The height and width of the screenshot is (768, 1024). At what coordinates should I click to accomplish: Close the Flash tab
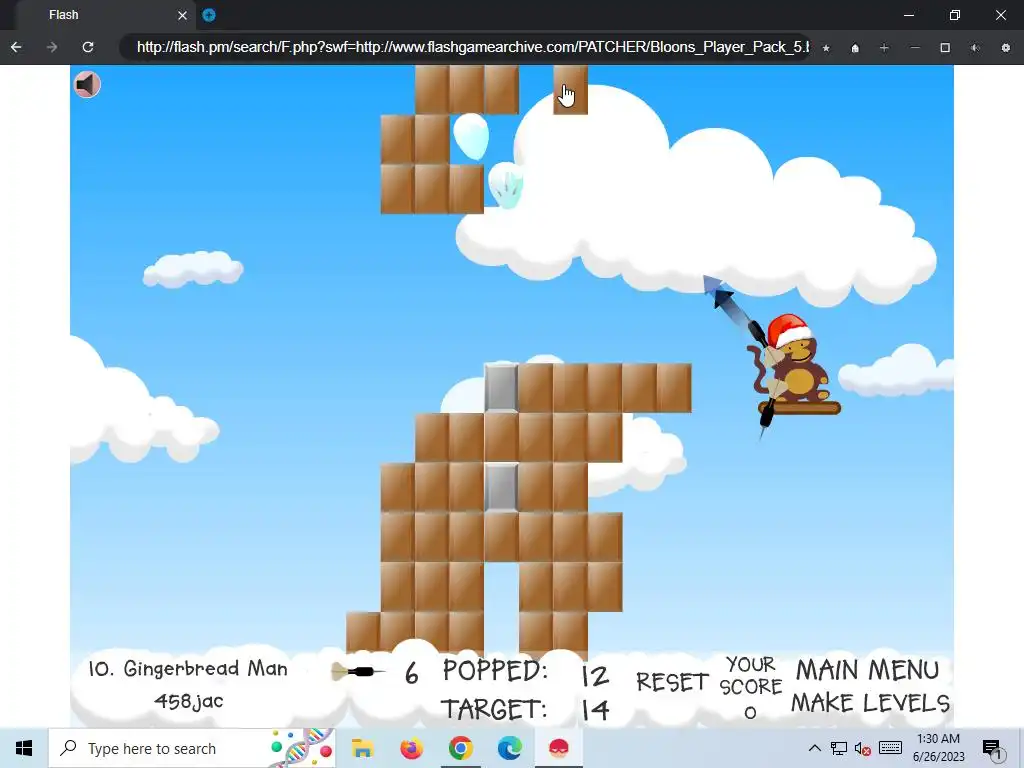[183, 15]
